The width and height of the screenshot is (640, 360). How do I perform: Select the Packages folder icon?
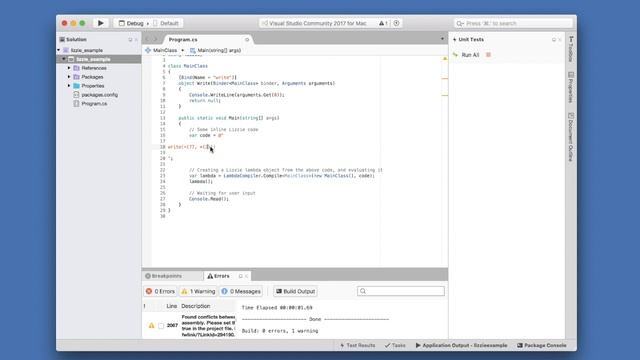pyautogui.click(x=76, y=77)
